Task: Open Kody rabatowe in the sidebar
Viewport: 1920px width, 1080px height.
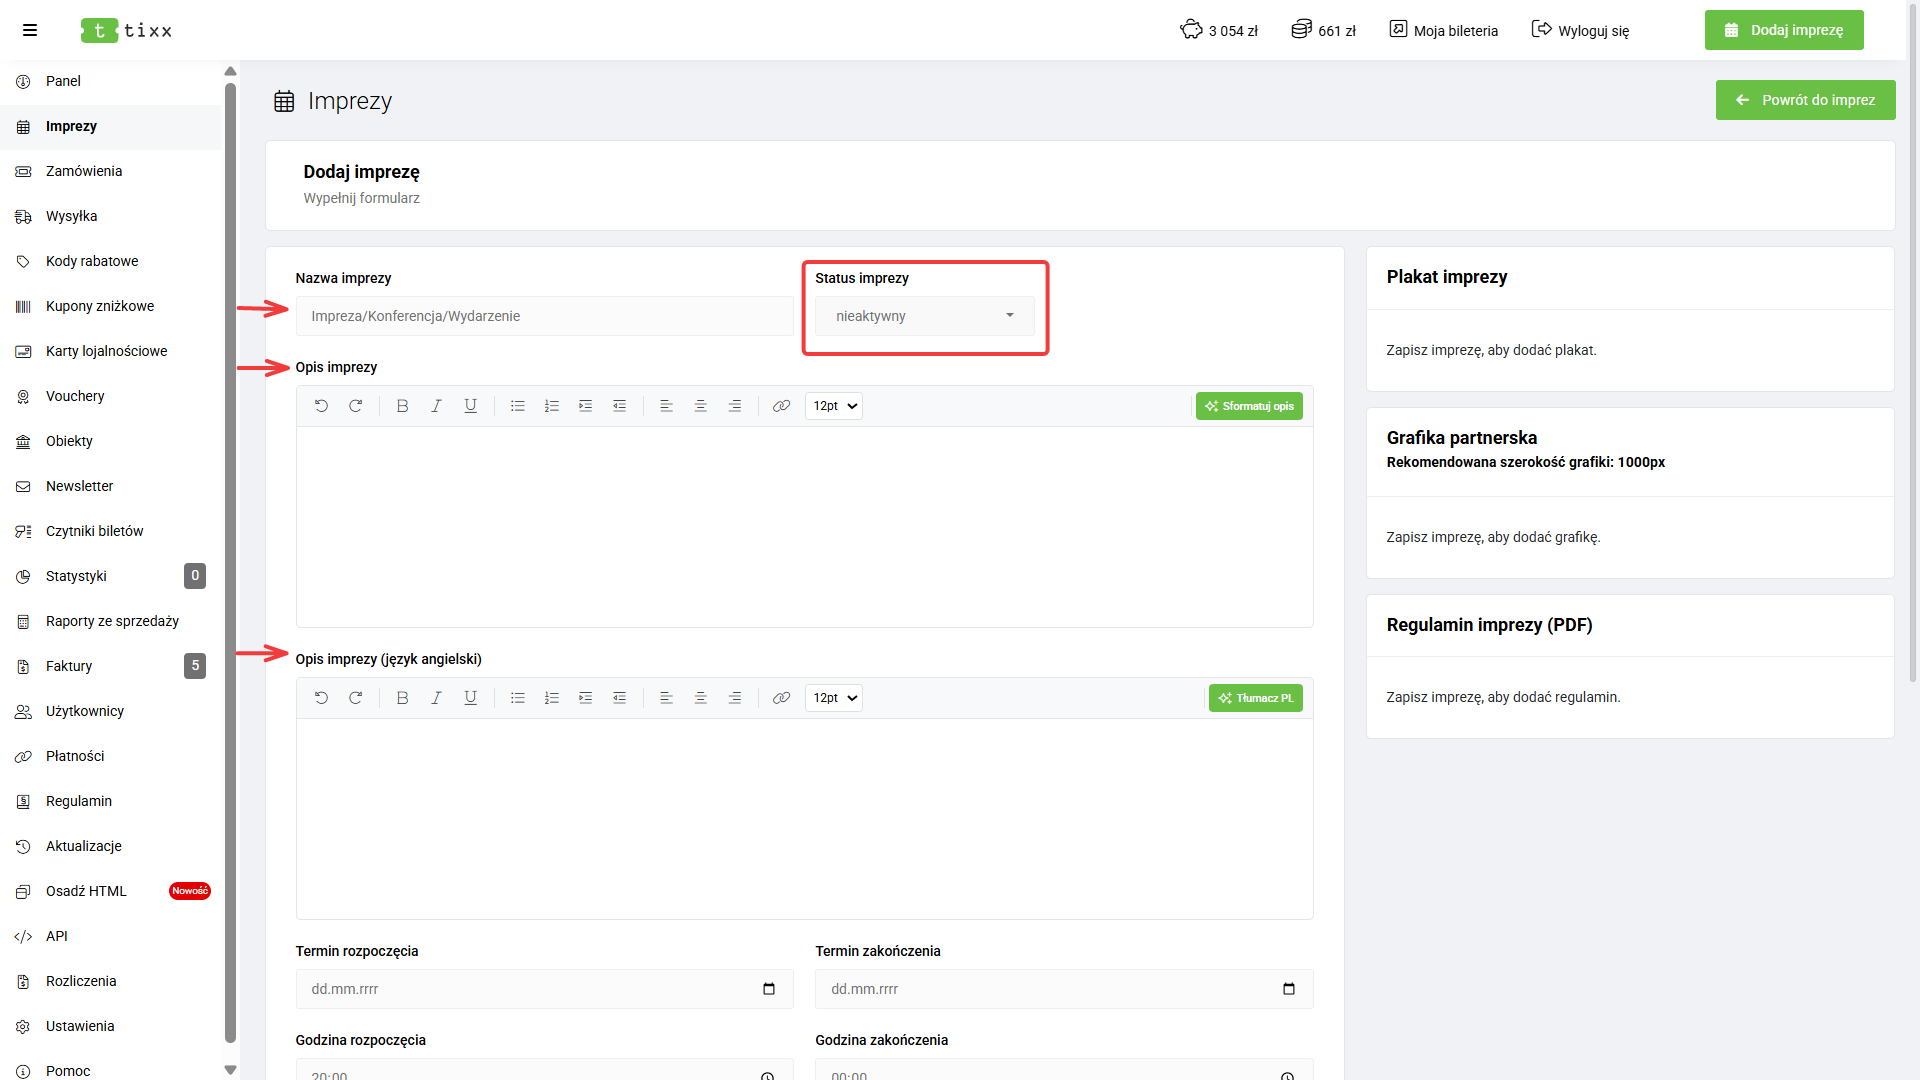Action: [x=110, y=261]
